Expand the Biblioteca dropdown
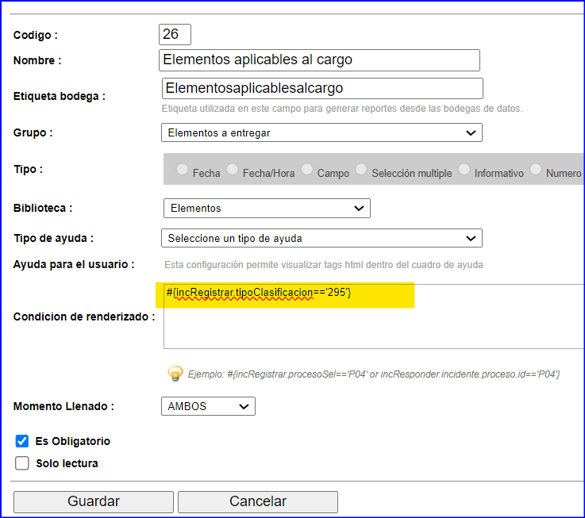 pyautogui.click(x=267, y=208)
